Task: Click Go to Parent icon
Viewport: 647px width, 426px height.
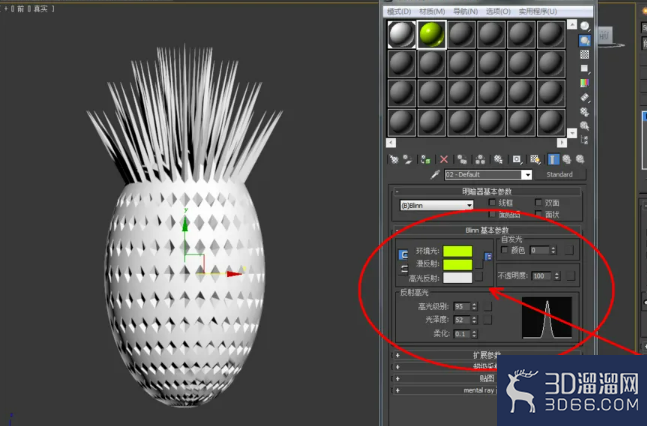Action: 567,159
